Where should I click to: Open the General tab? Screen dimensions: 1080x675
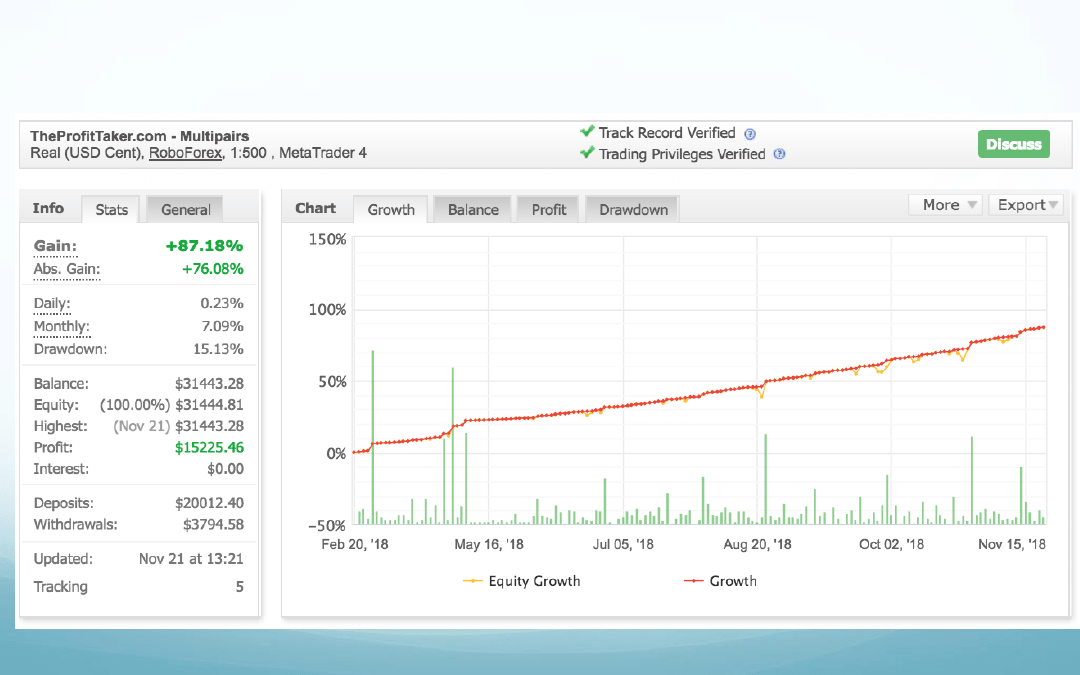click(185, 209)
